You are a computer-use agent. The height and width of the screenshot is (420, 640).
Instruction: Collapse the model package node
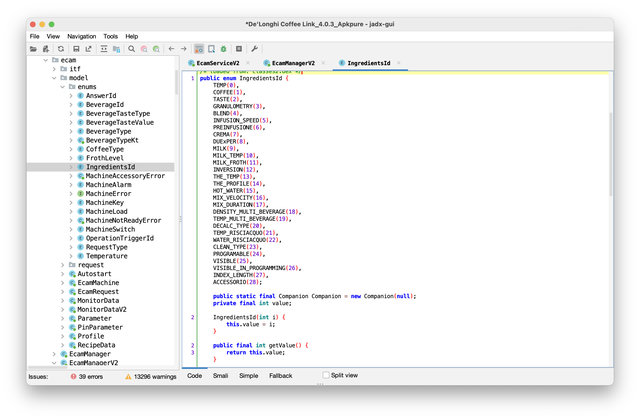pyautogui.click(x=54, y=78)
